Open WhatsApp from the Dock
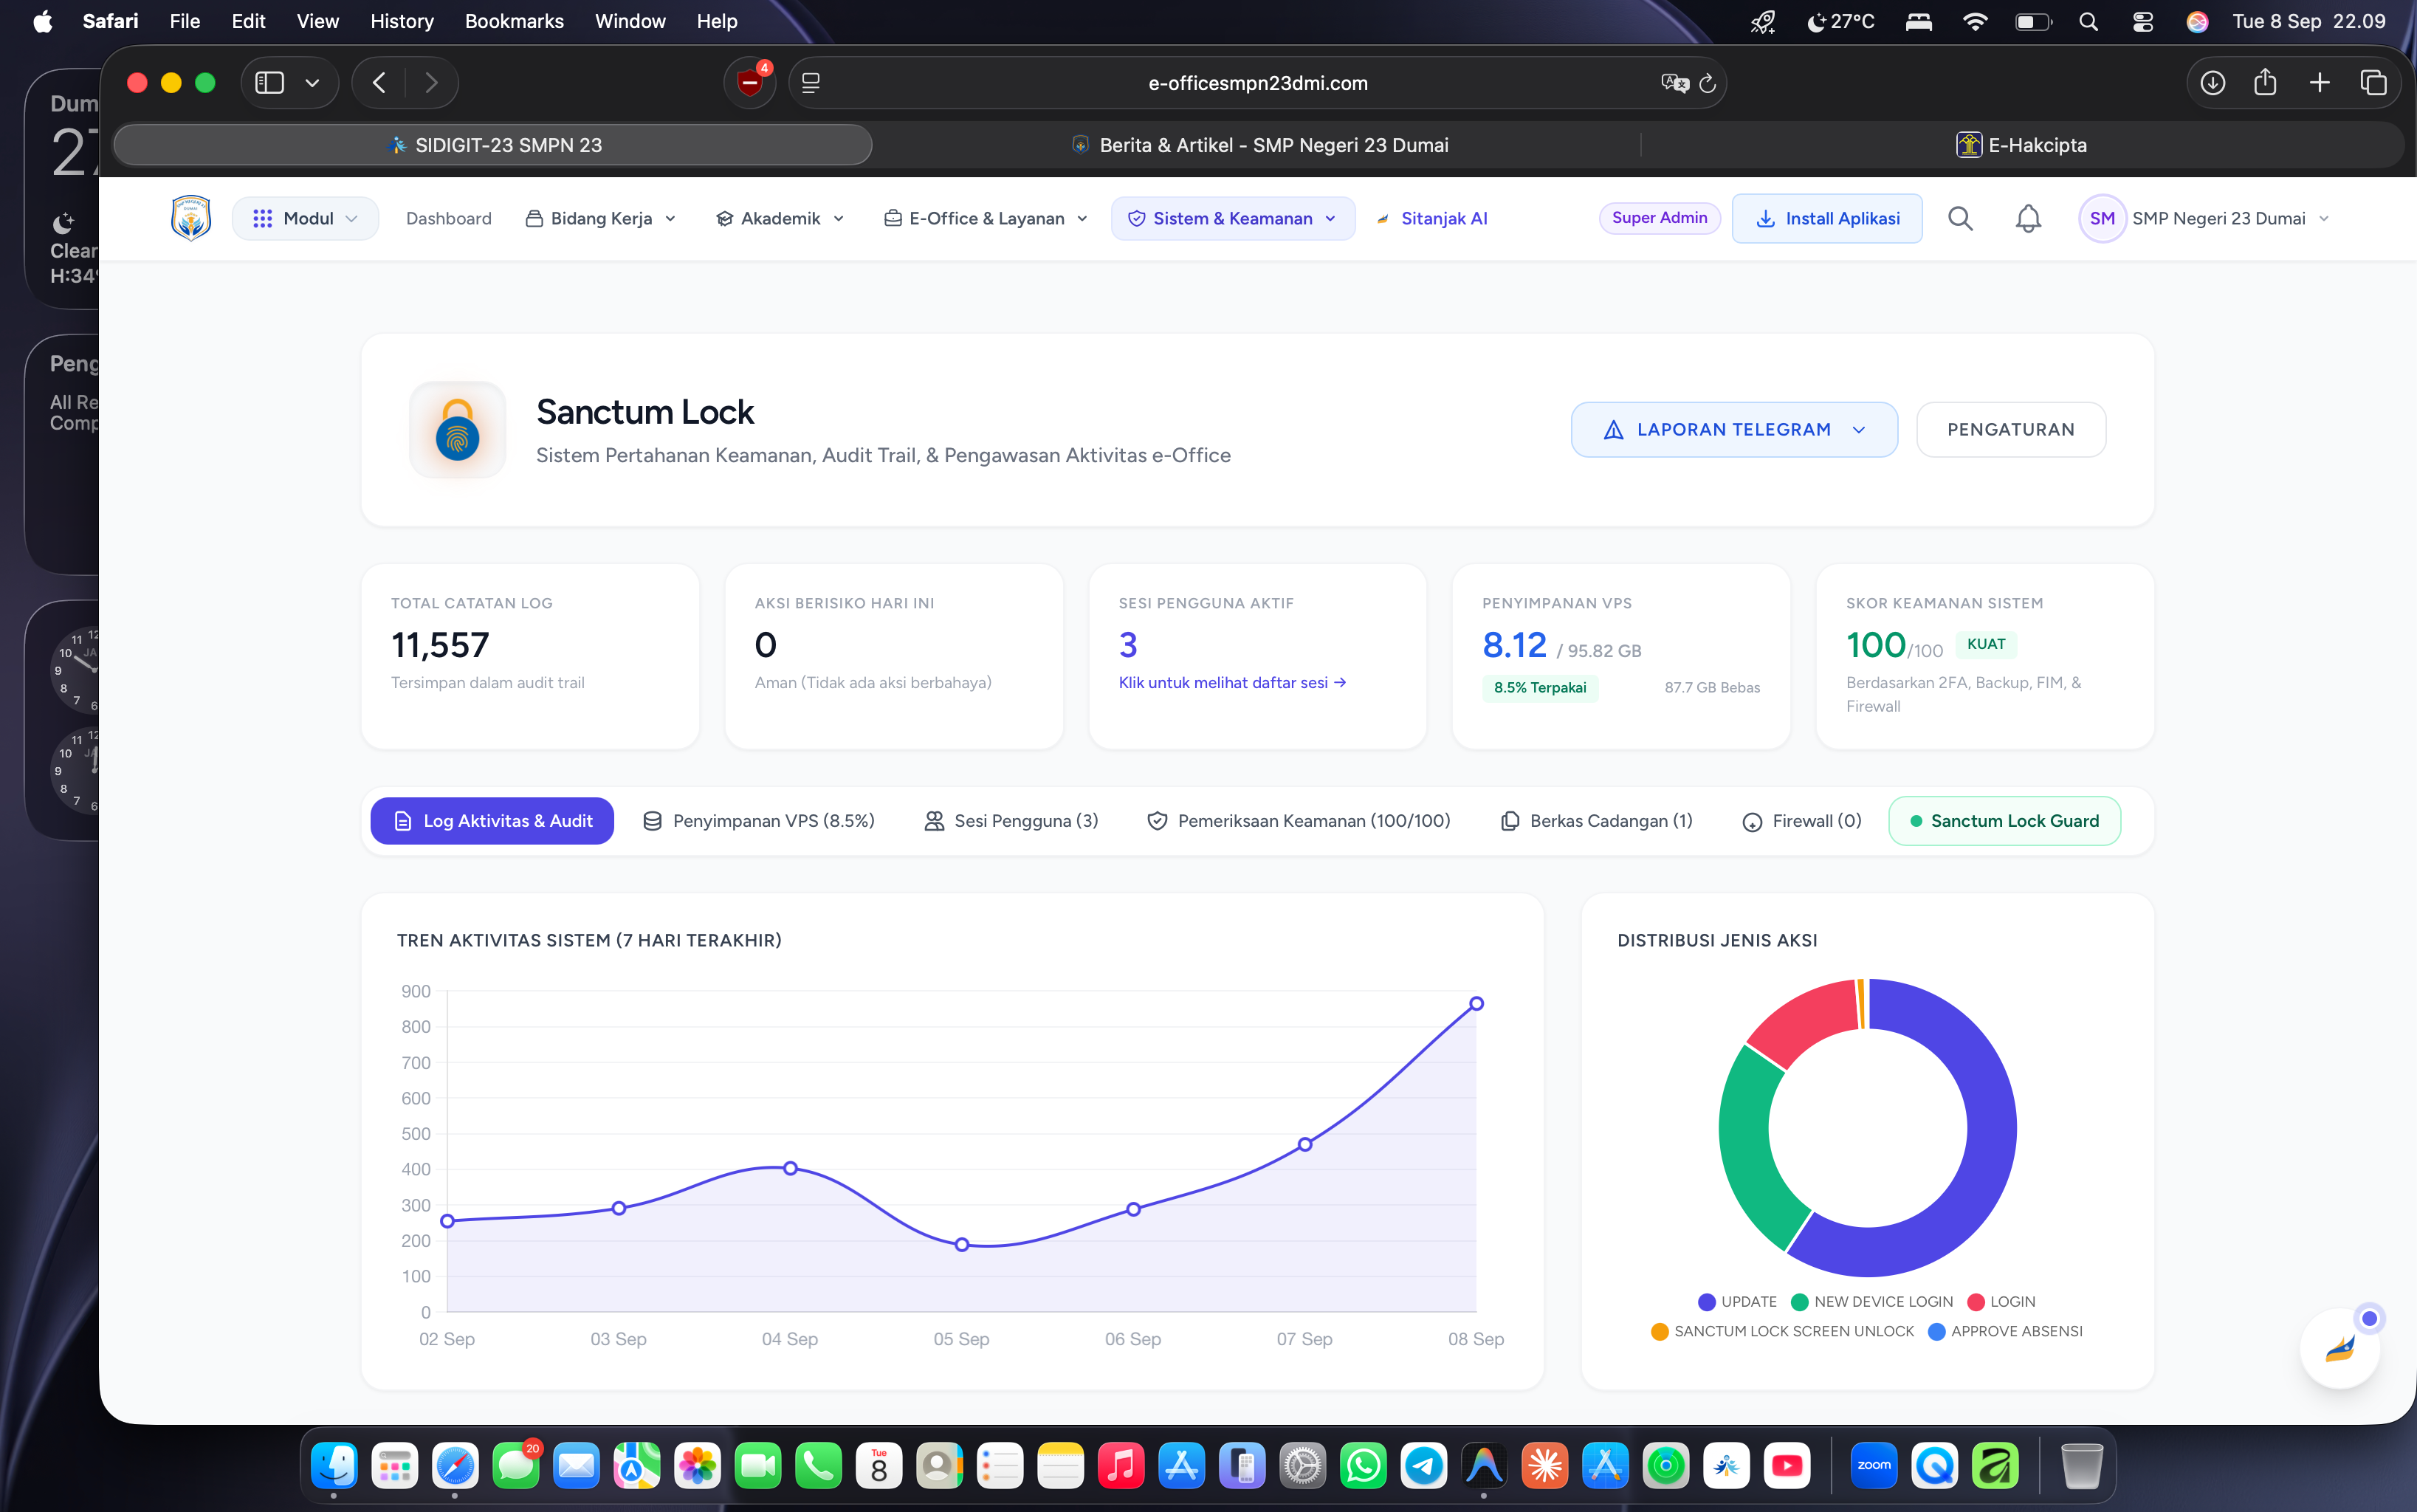Viewport: 2417px width, 1512px height. pyautogui.click(x=1364, y=1466)
